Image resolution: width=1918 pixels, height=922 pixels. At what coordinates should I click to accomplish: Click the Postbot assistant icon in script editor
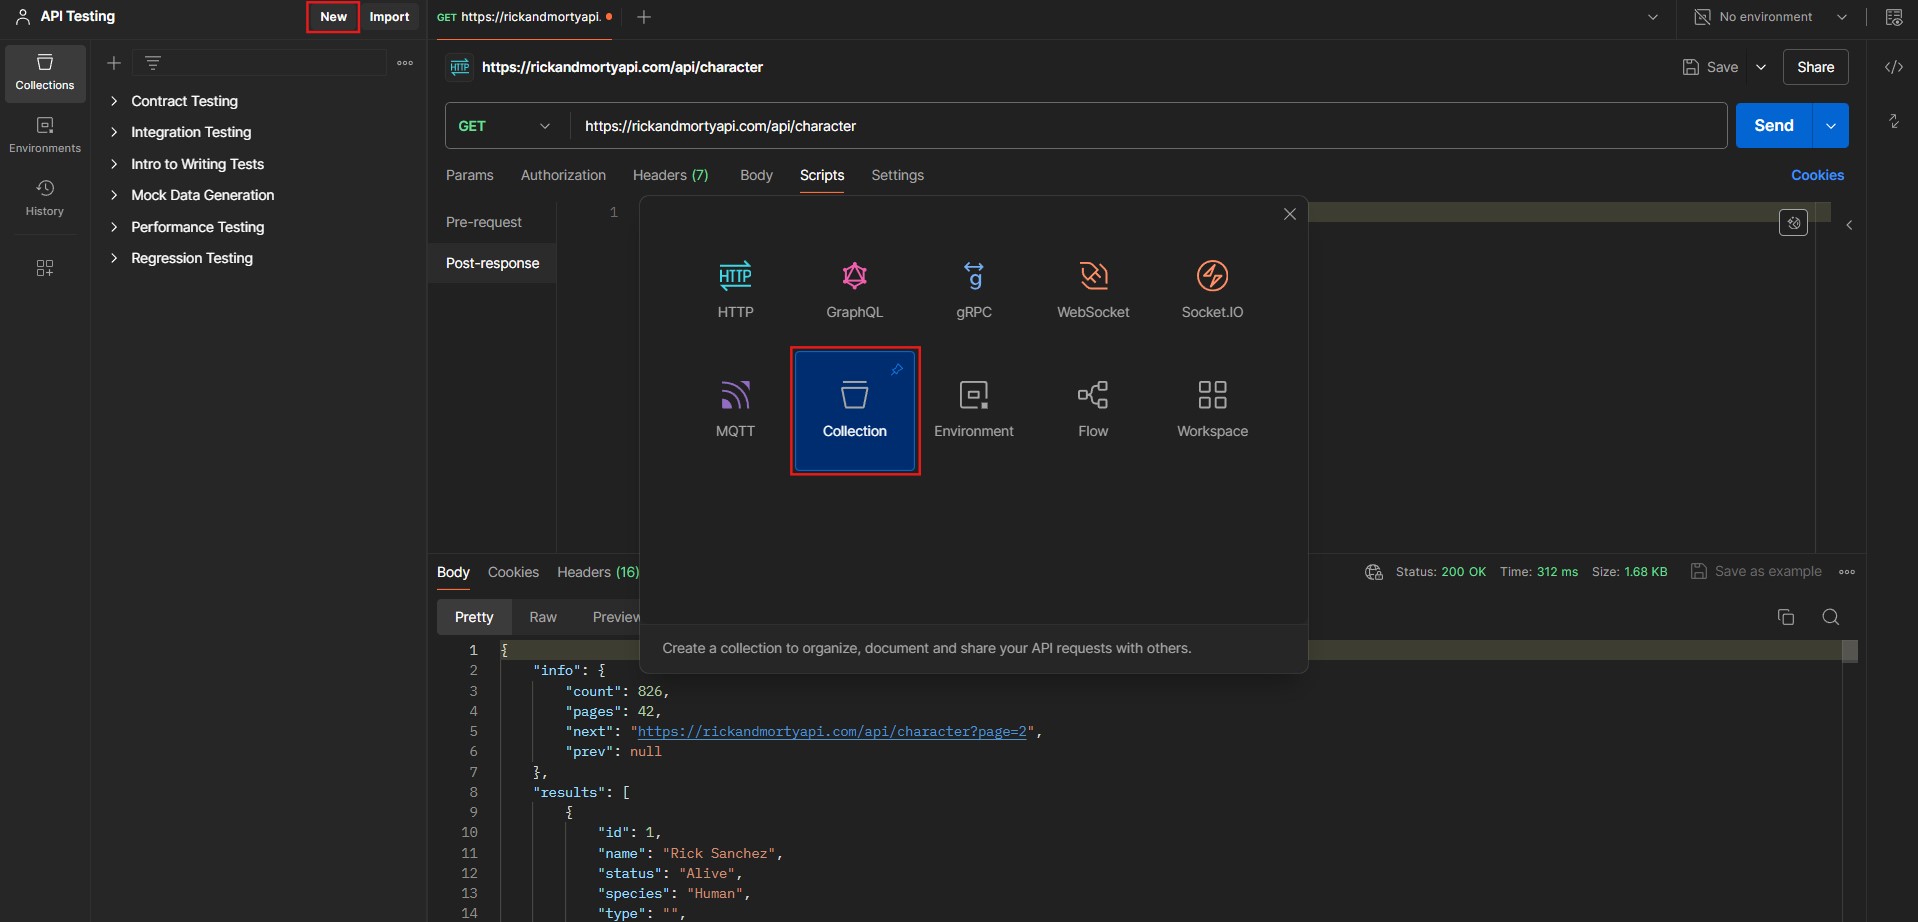(1793, 223)
